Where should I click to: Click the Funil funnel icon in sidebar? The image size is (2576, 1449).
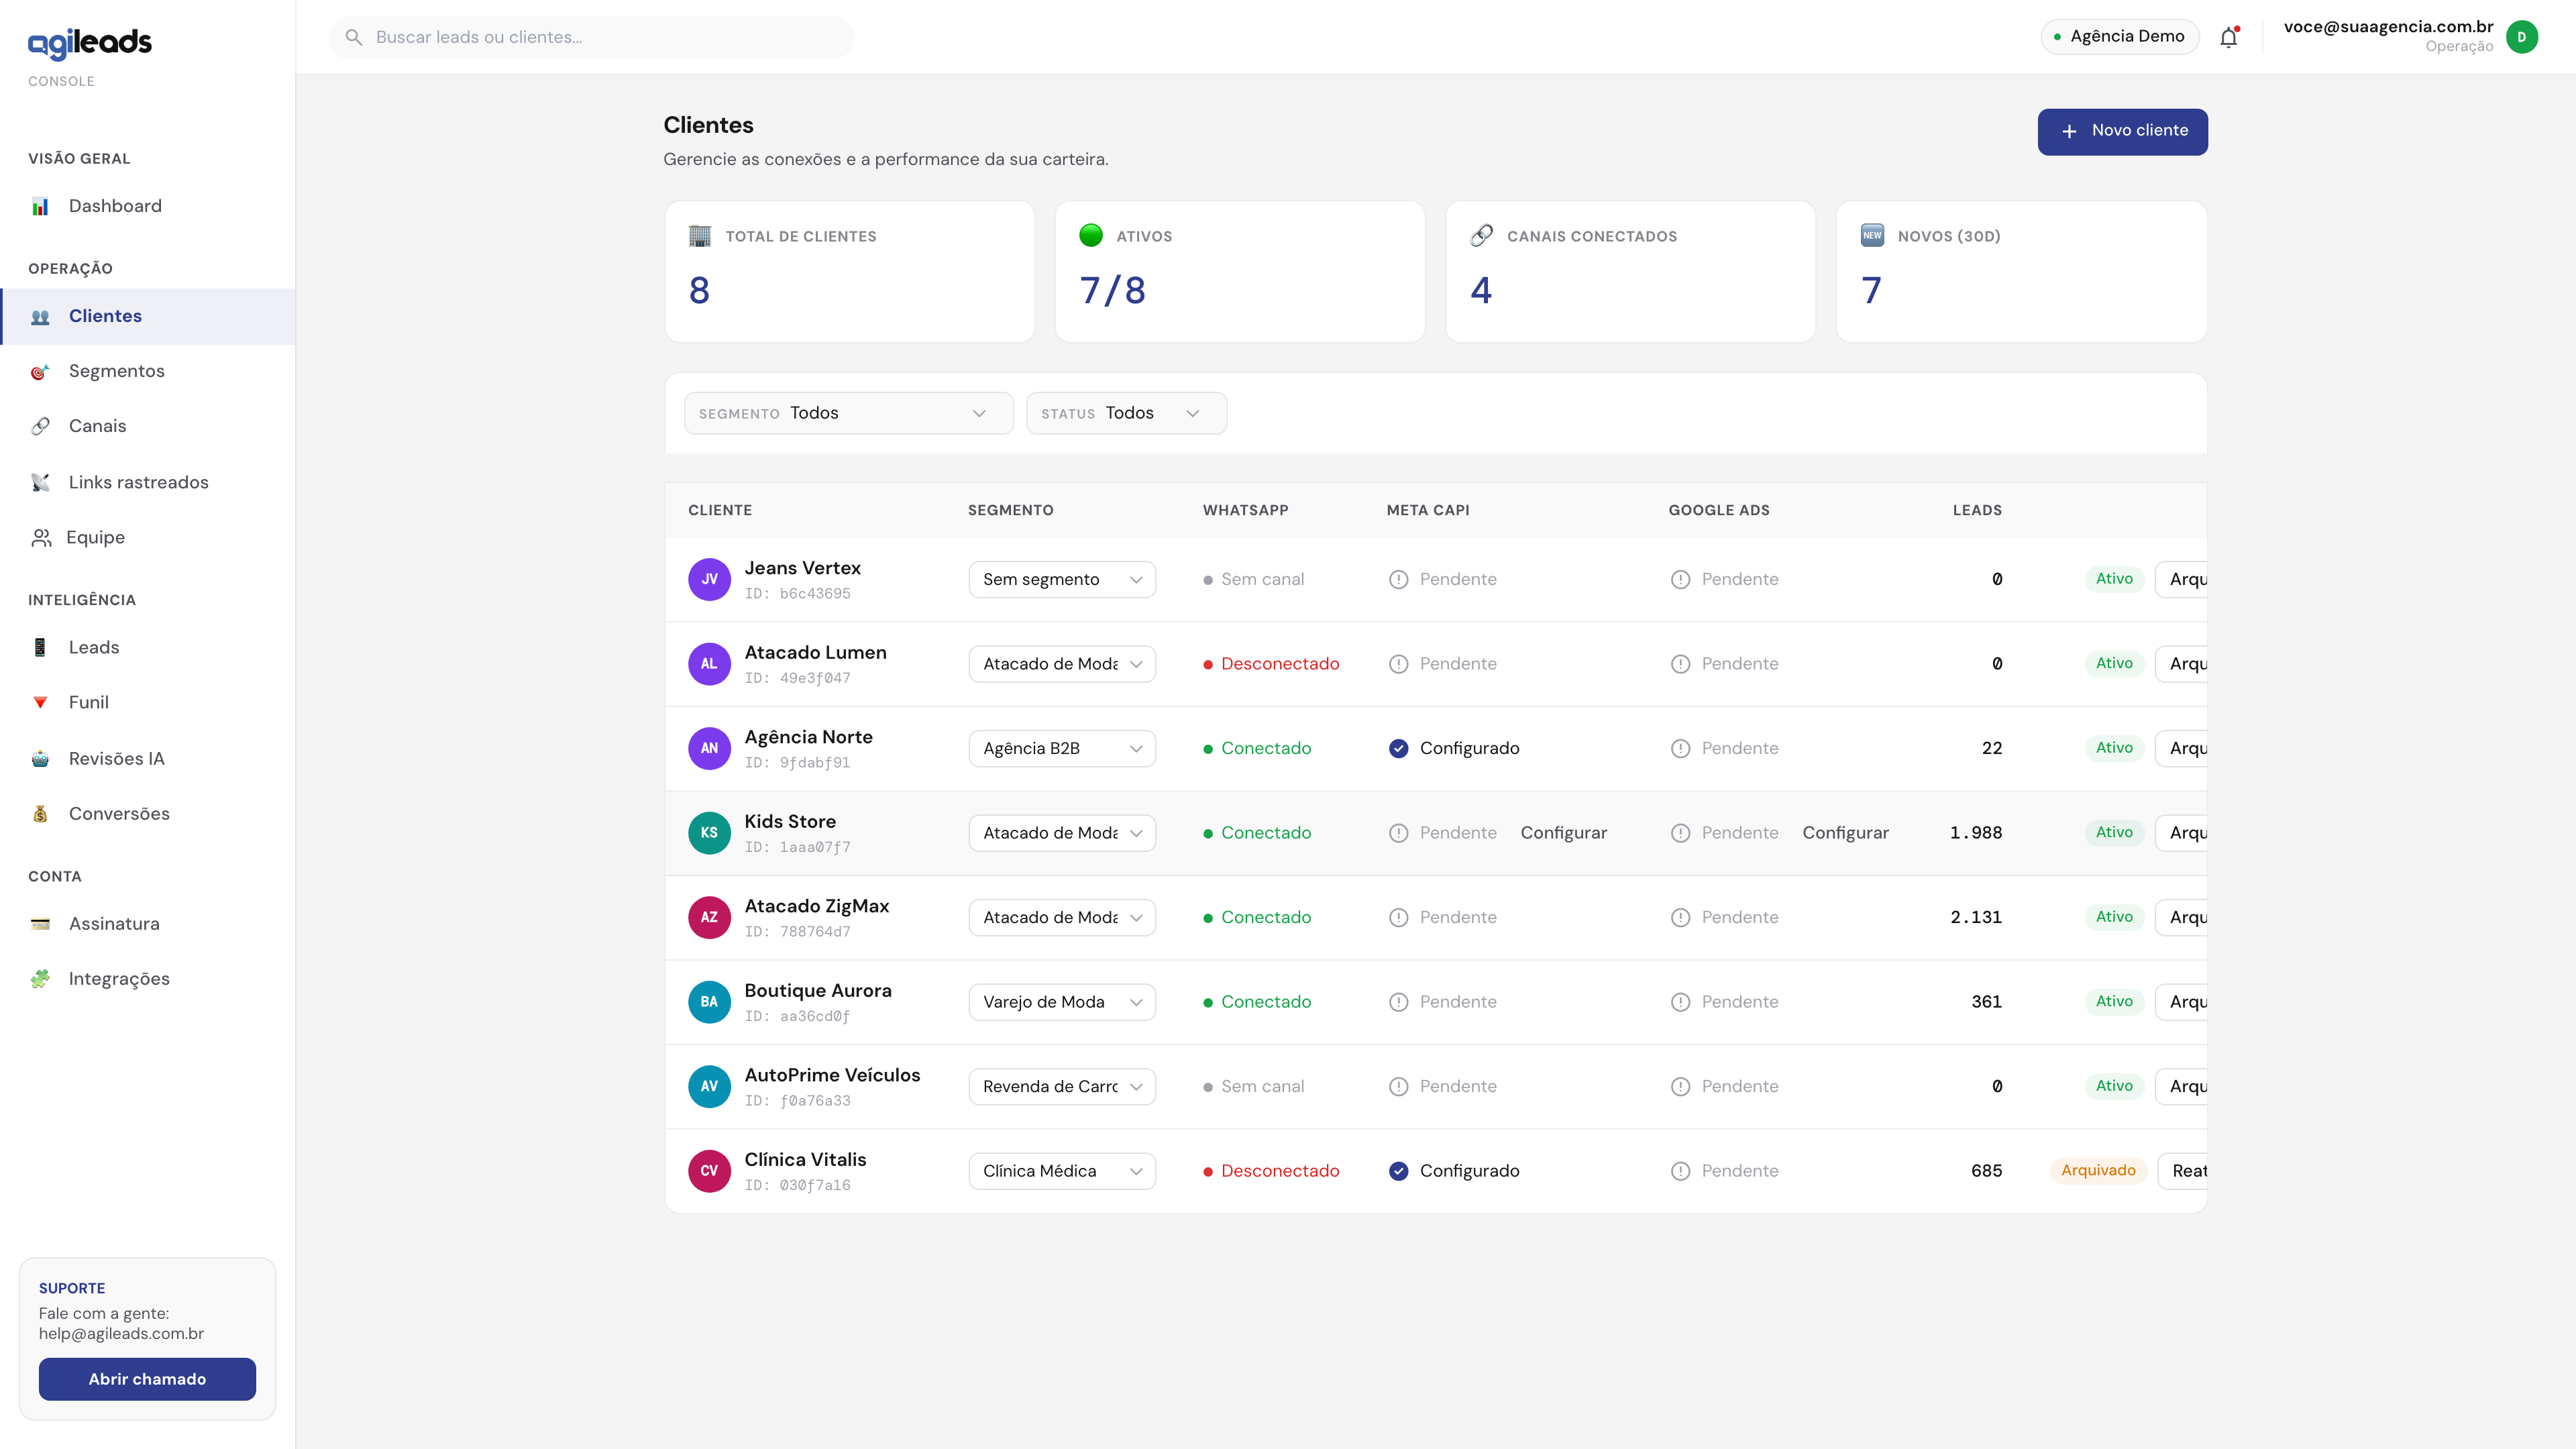coord(40,703)
